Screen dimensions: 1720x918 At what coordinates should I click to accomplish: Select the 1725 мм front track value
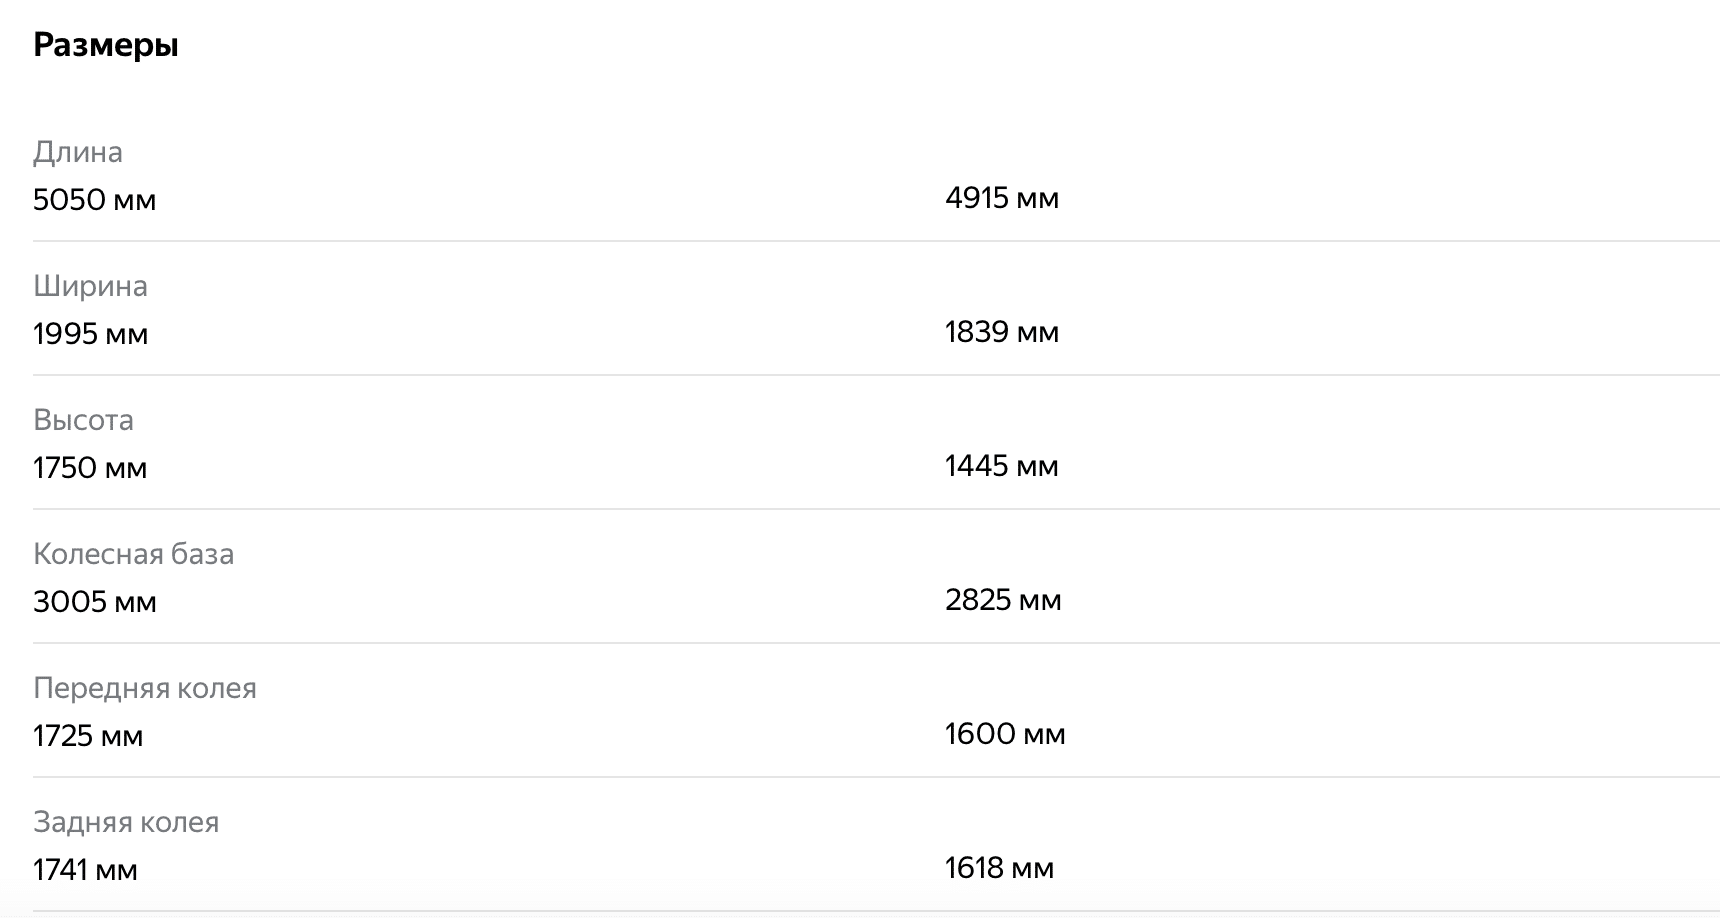coord(88,736)
